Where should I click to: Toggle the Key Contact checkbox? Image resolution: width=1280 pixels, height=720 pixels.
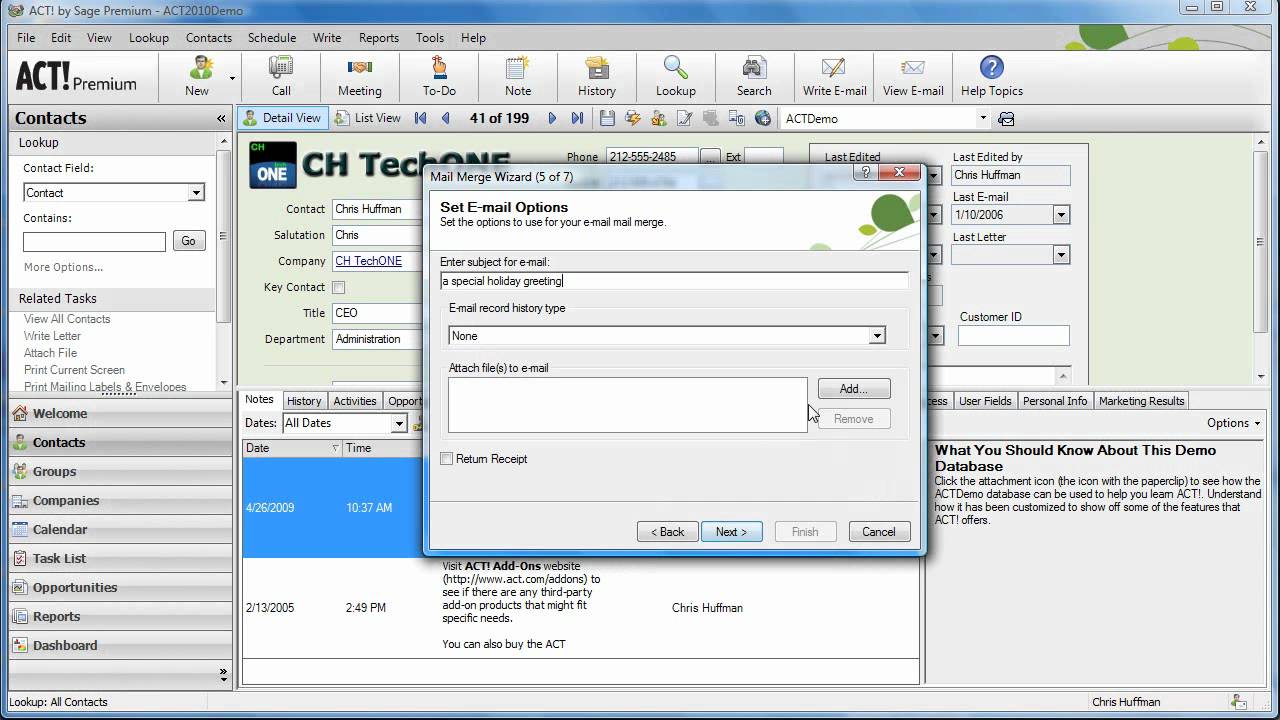338,287
